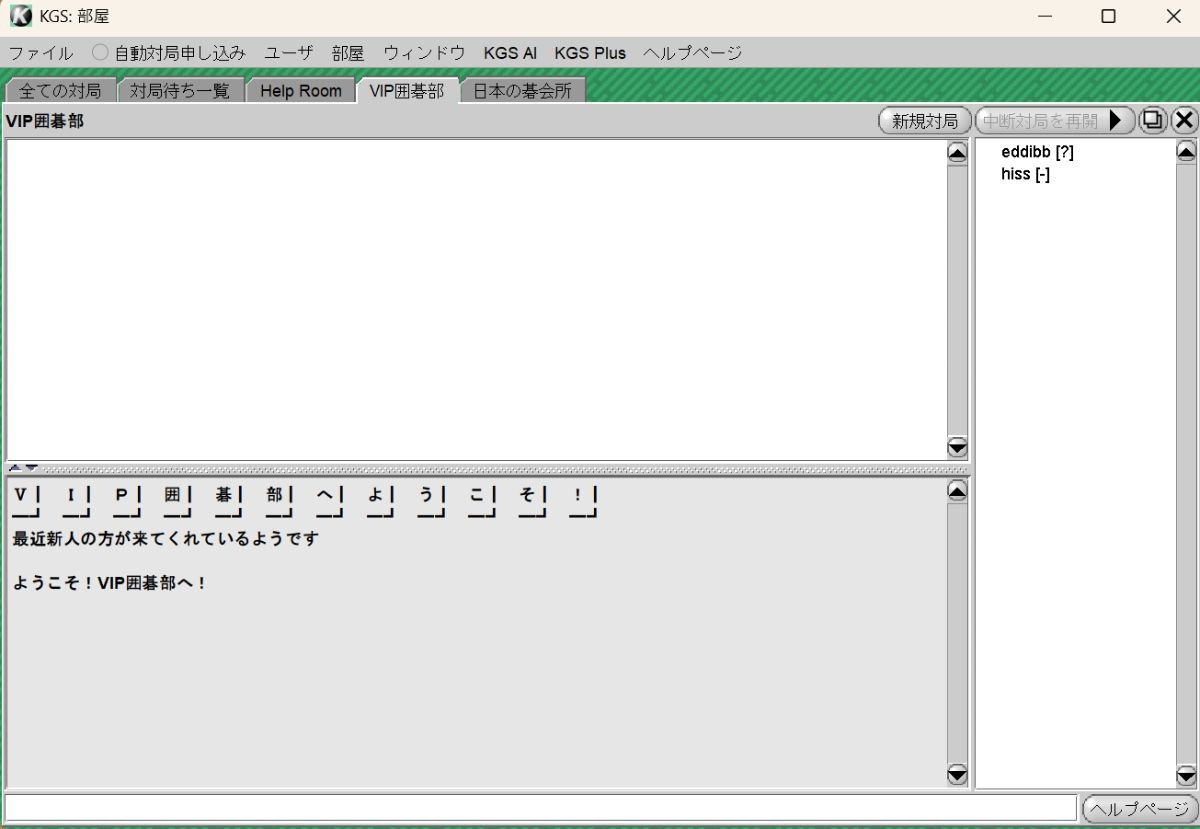Switch to the Help Room tab
Image resolution: width=1200 pixels, height=829 pixels.
[x=300, y=91]
